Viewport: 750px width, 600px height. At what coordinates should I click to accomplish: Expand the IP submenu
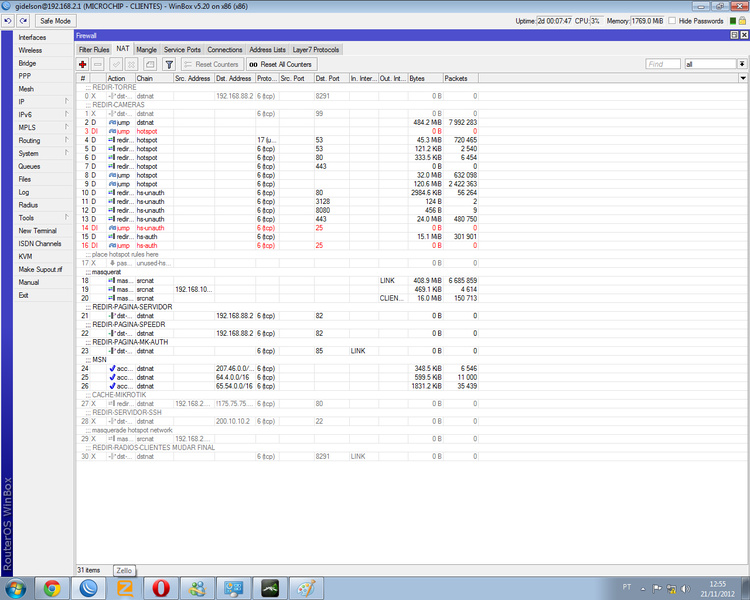(66, 101)
